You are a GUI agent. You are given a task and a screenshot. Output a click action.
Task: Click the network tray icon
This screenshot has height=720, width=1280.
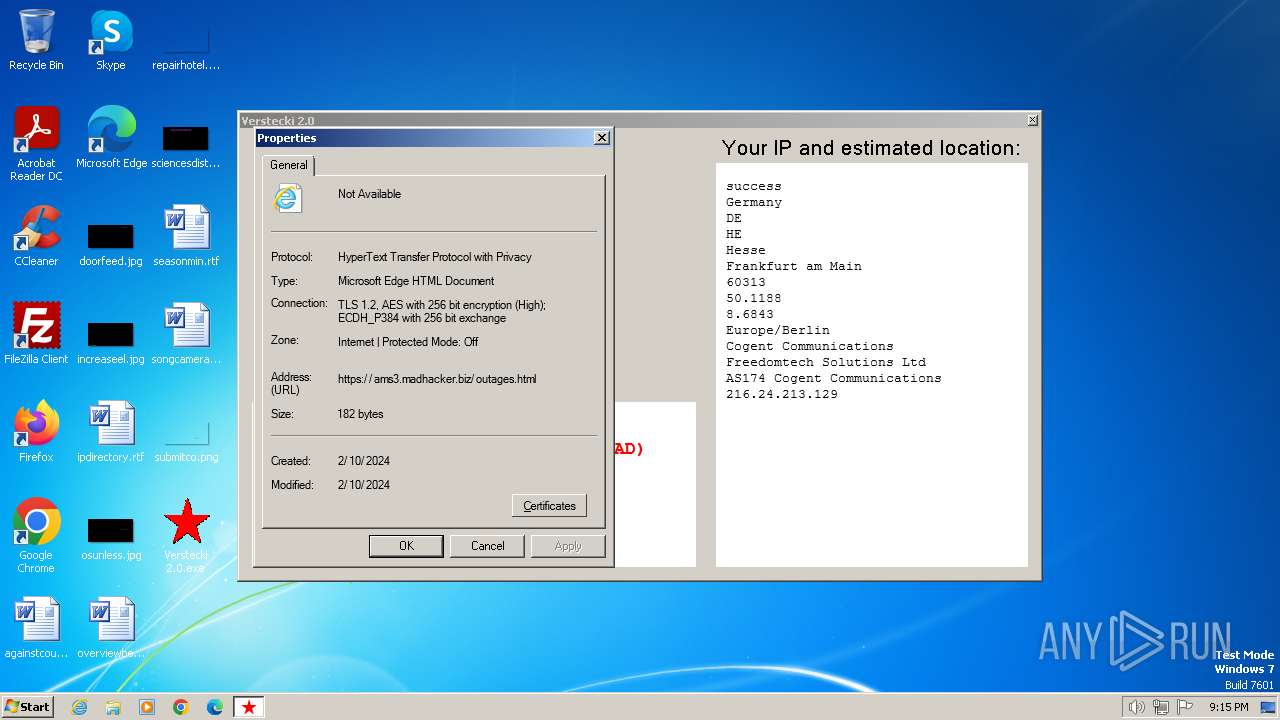[1161, 707]
